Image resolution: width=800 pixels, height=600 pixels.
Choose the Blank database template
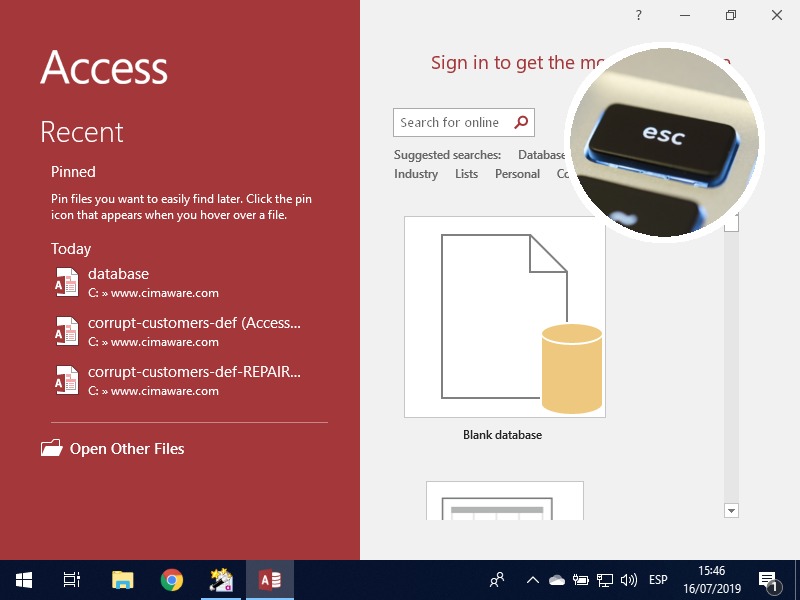pos(504,317)
